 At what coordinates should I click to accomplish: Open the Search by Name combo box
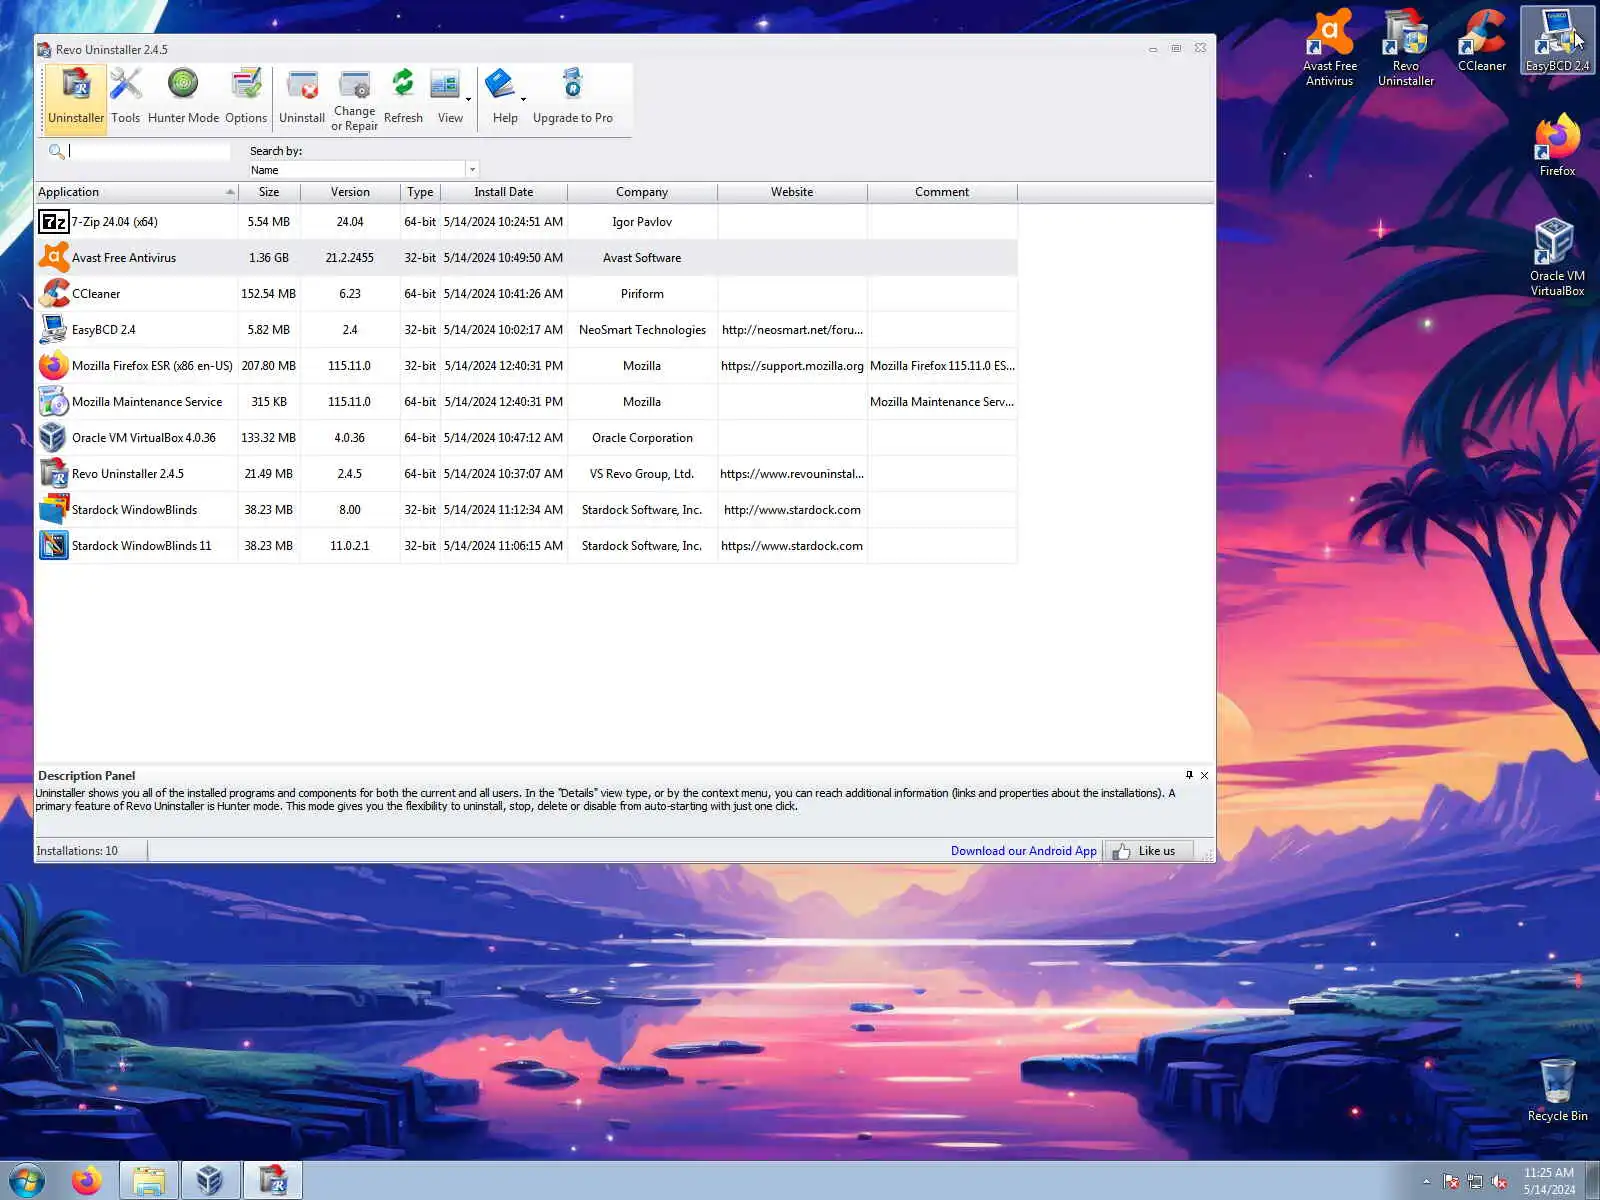(x=364, y=170)
